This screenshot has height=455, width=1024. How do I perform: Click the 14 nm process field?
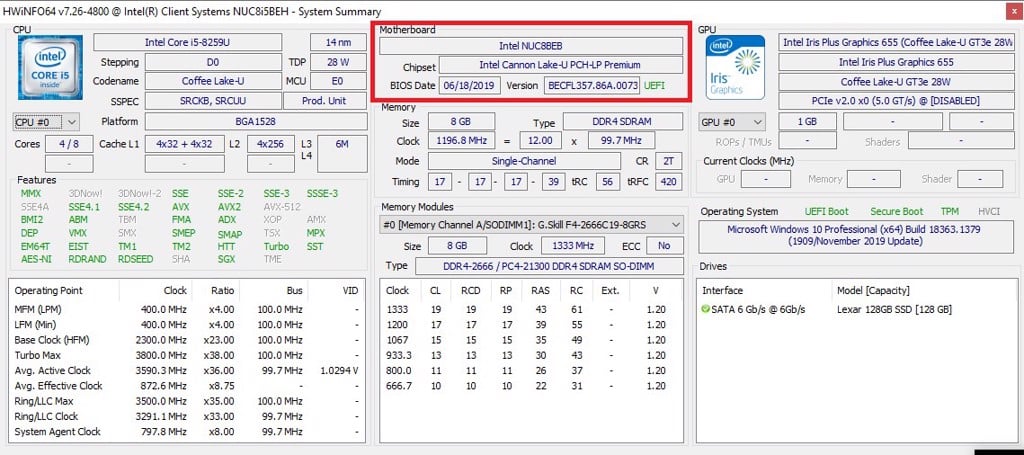pyautogui.click(x=338, y=42)
